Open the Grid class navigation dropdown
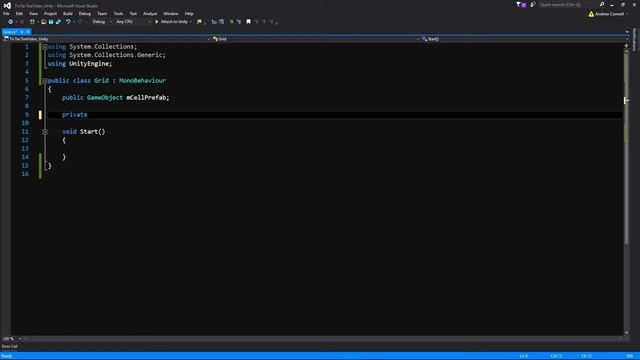 coord(316,39)
